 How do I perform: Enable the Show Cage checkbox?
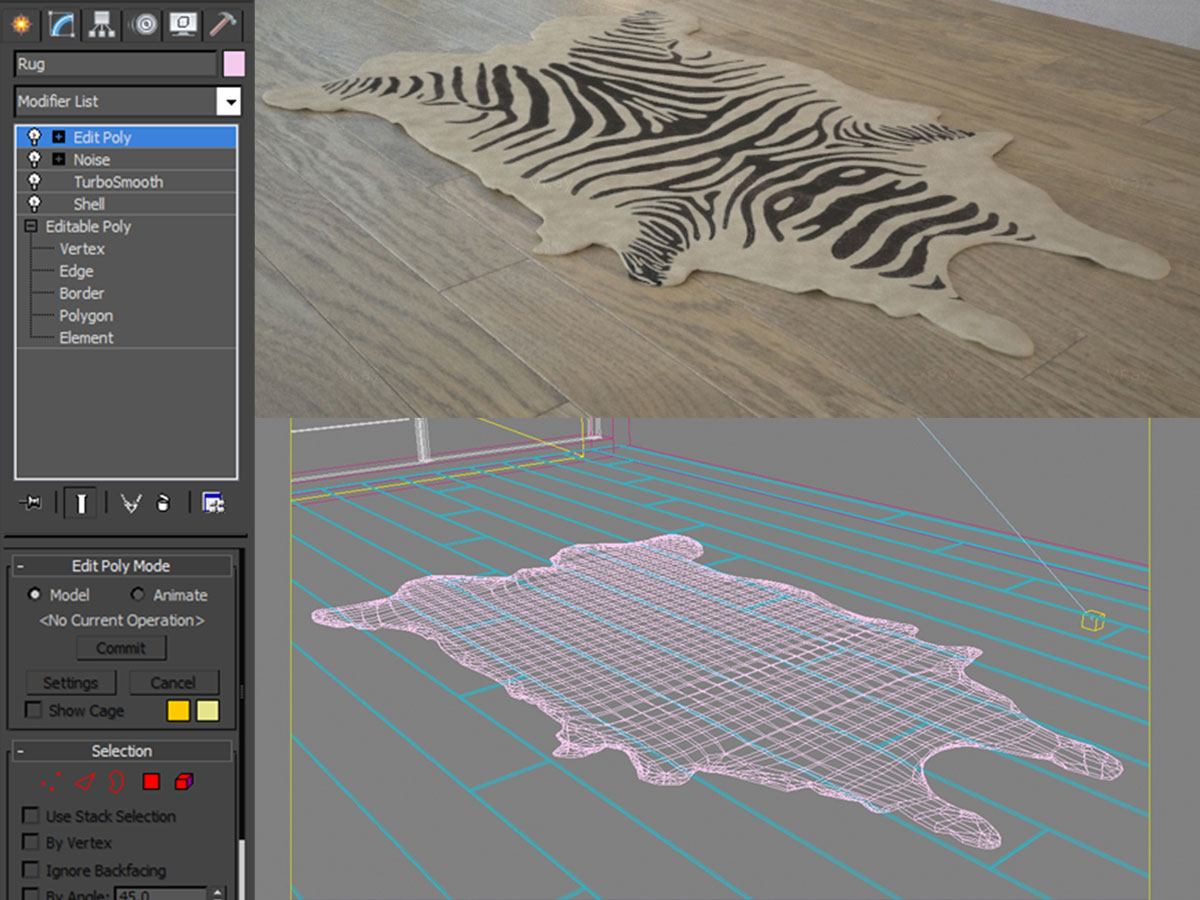[34, 710]
